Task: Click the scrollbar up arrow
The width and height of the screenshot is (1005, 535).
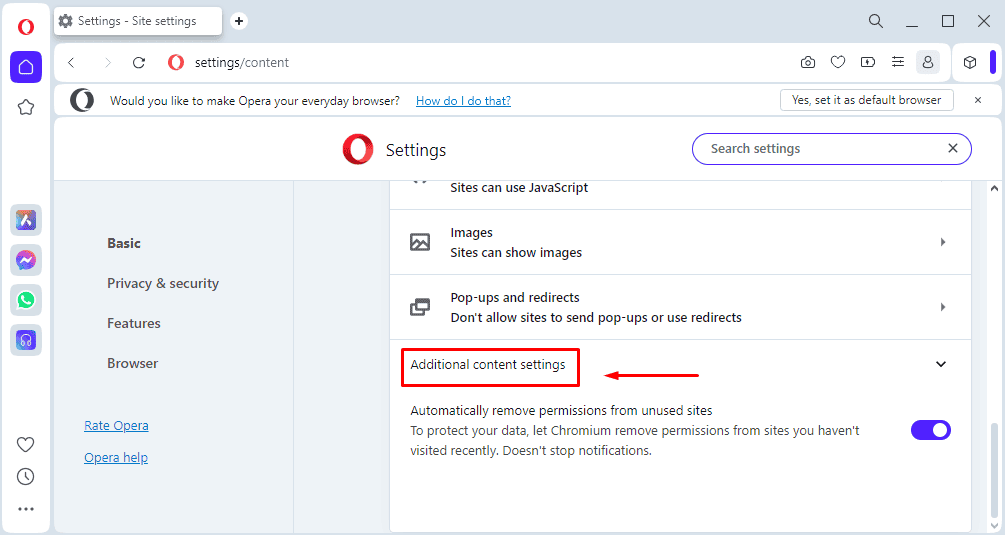Action: coord(994,188)
